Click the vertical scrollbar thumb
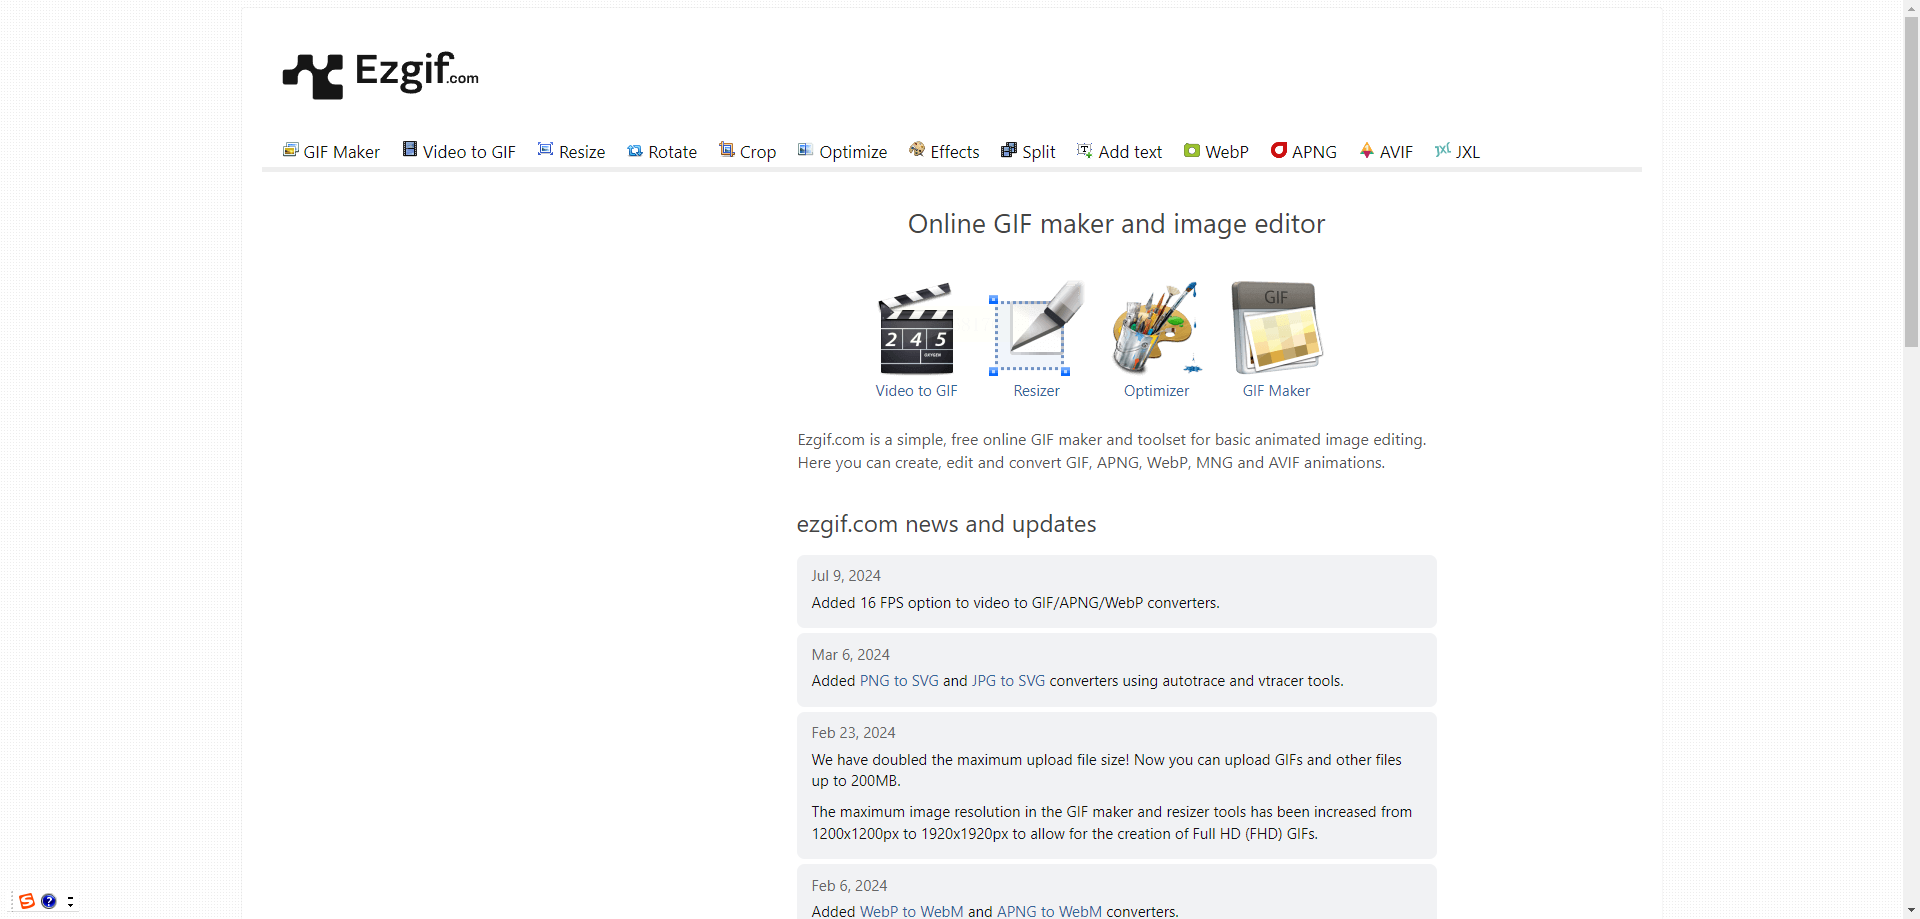The height and width of the screenshot is (919, 1920). tap(1911, 182)
